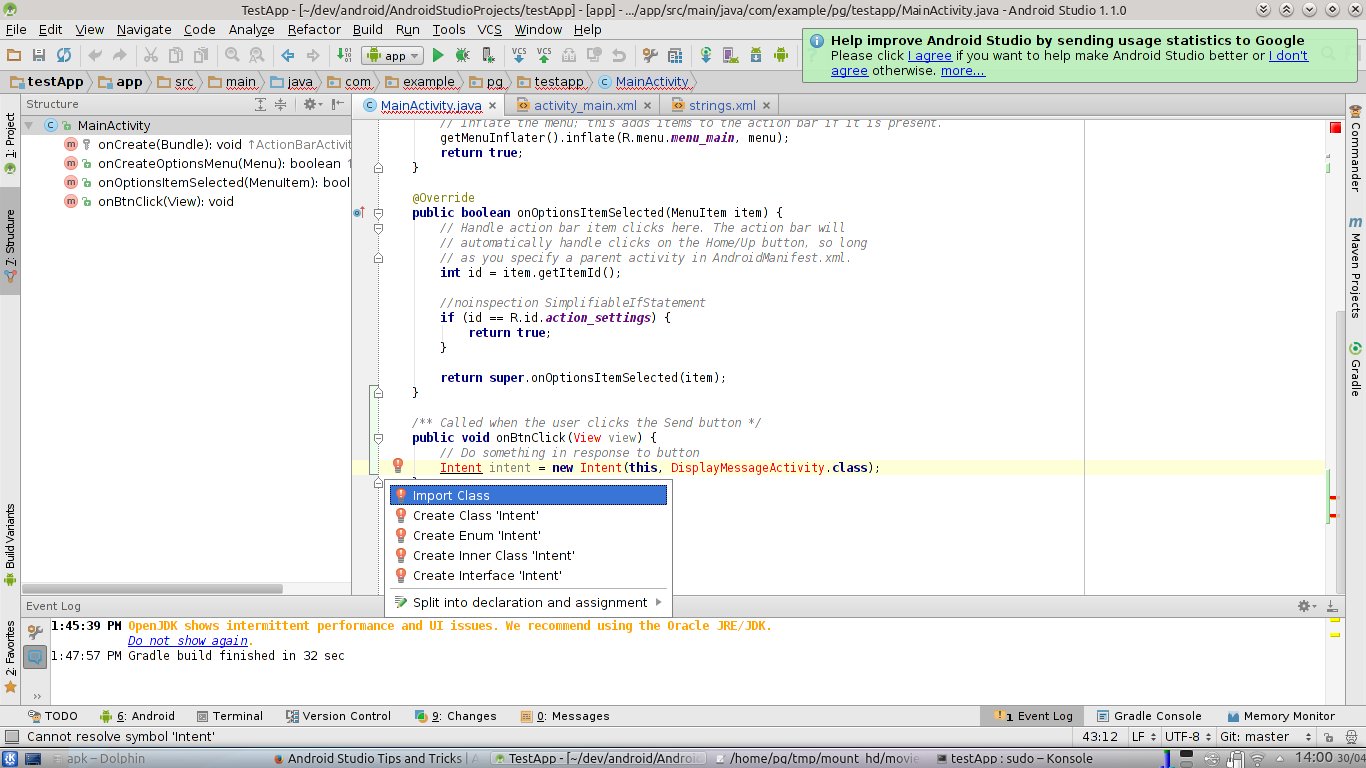1366x768 pixels.
Task: Click the Expand All icon in Structure panel
Action: pos(261,104)
